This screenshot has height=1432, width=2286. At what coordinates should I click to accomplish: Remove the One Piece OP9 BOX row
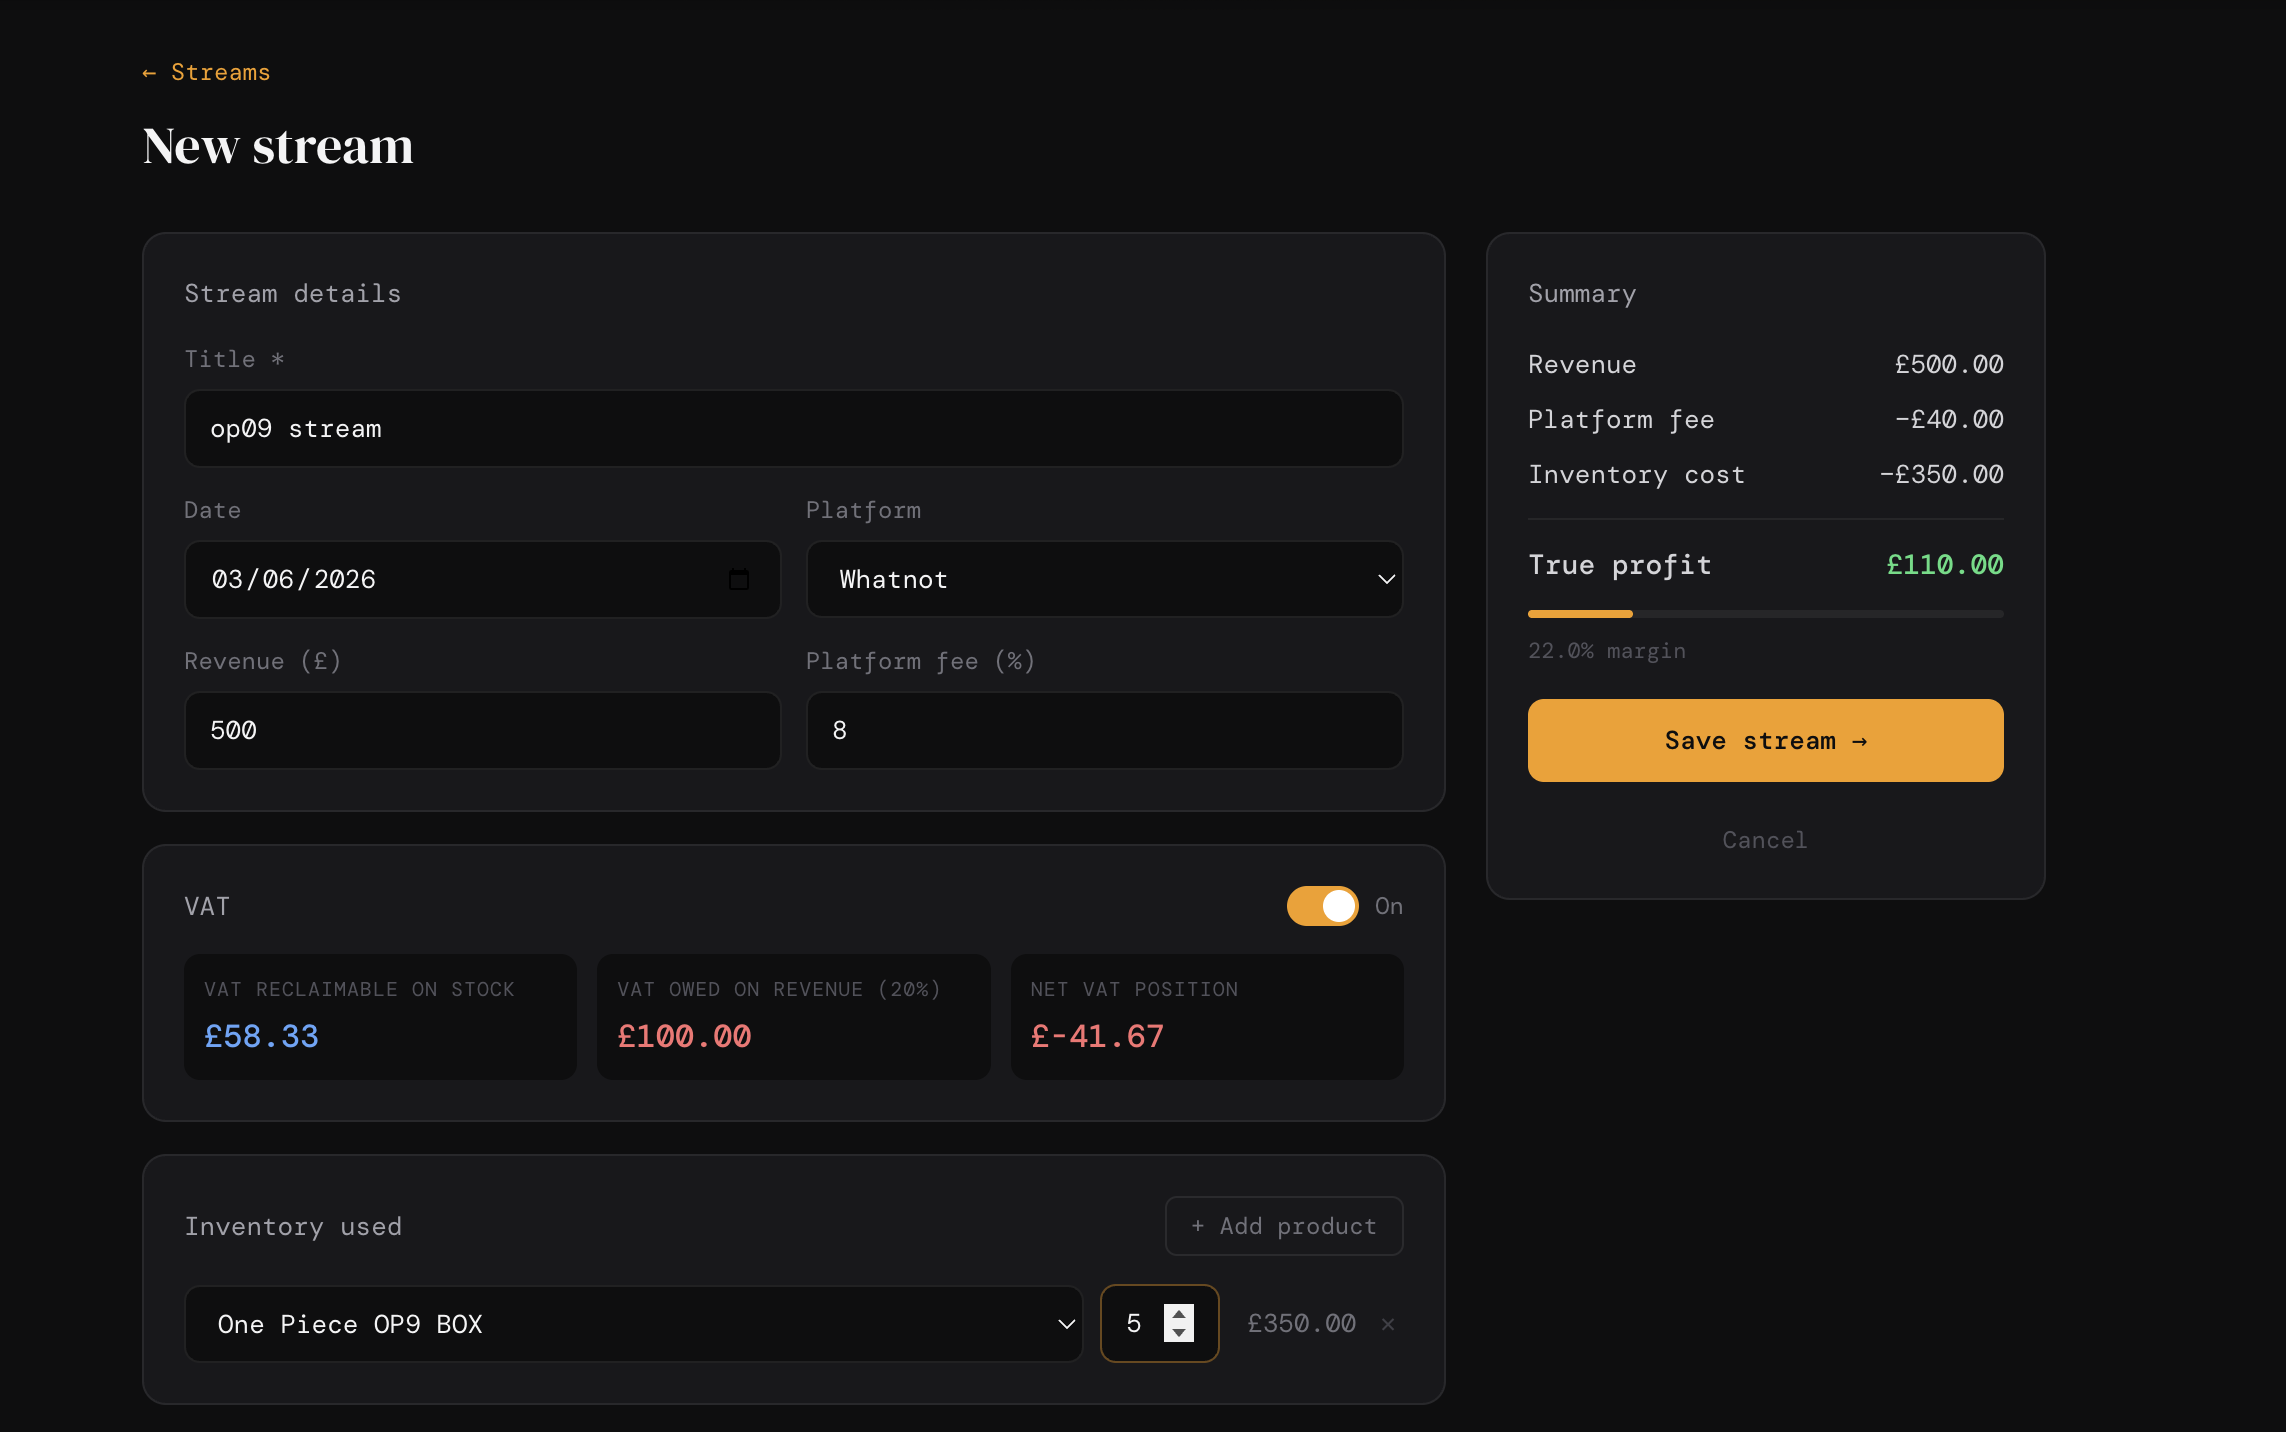point(1388,1324)
